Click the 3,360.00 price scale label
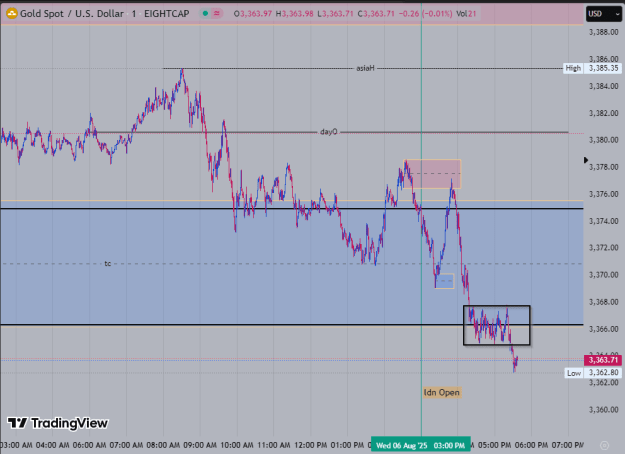The image size is (625, 454). pos(603,410)
